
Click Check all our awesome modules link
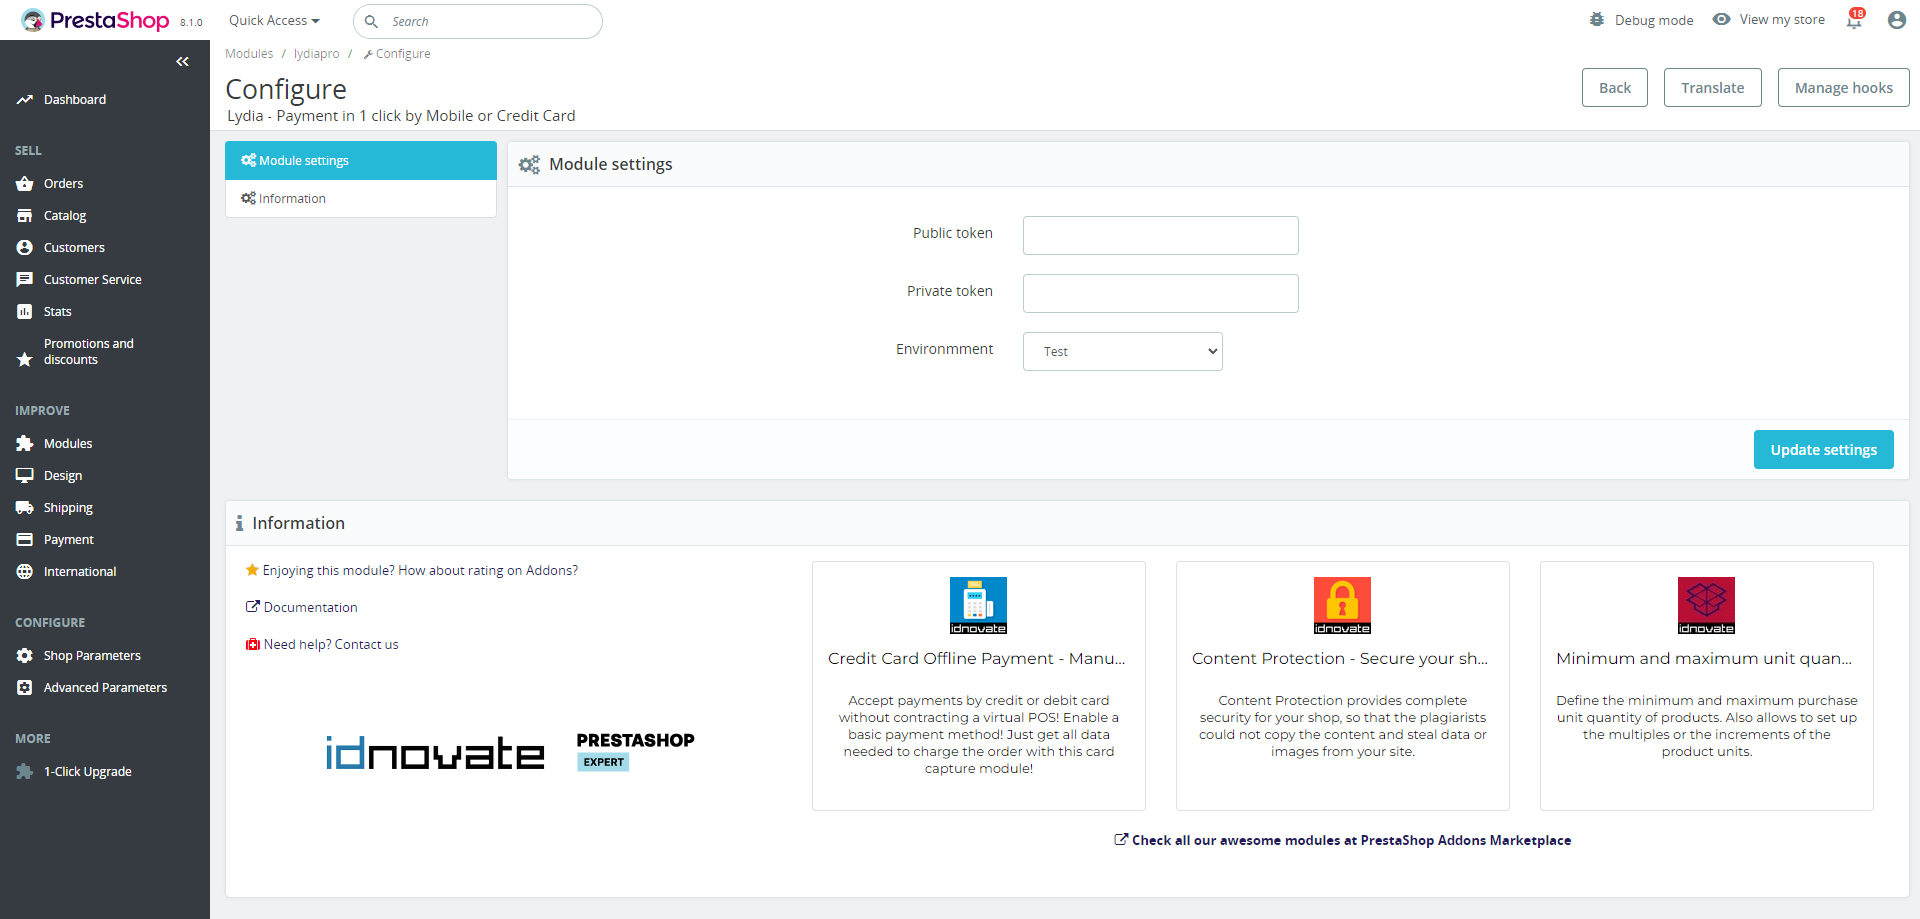pos(1343,841)
